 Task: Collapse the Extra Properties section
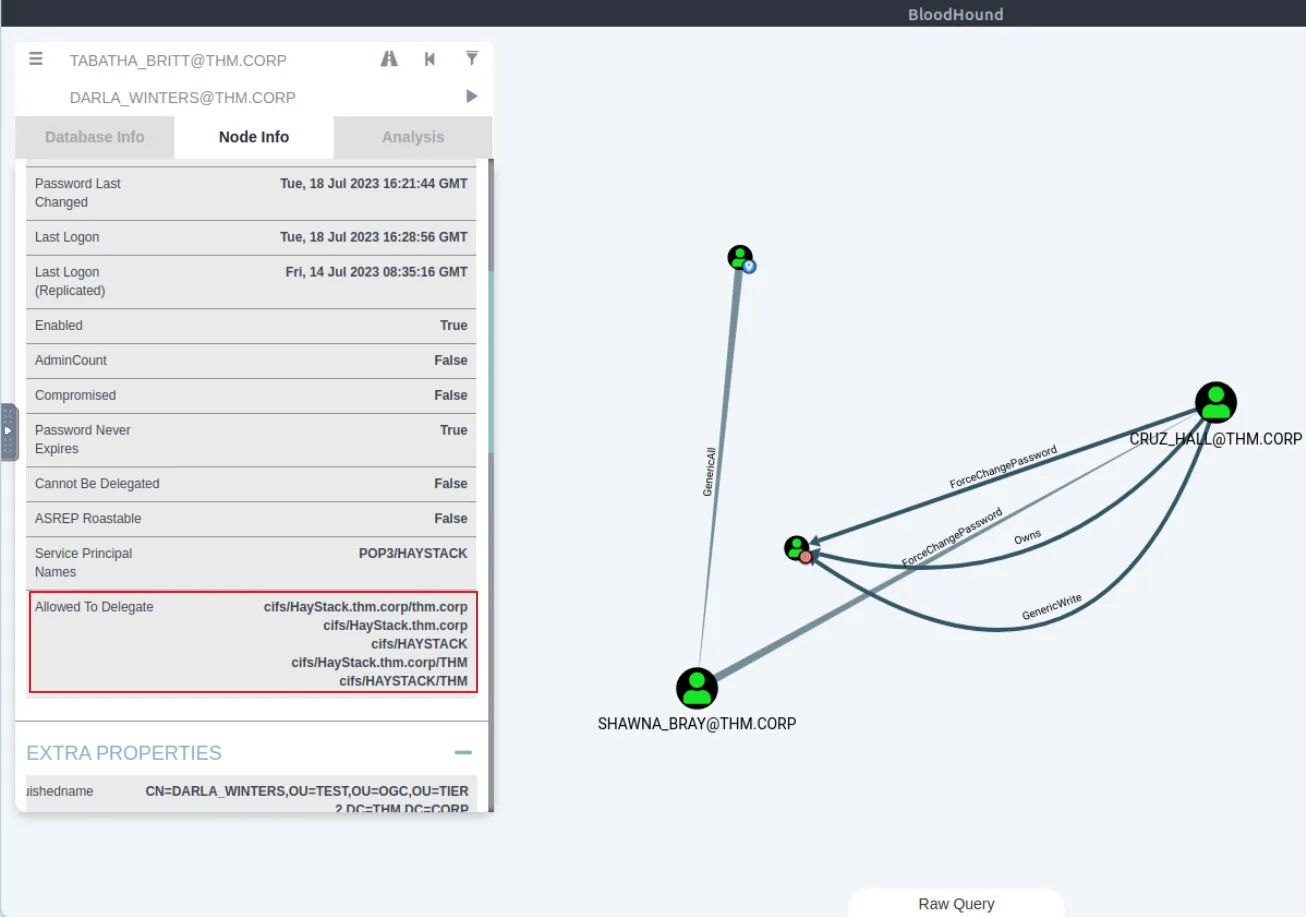coord(463,753)
